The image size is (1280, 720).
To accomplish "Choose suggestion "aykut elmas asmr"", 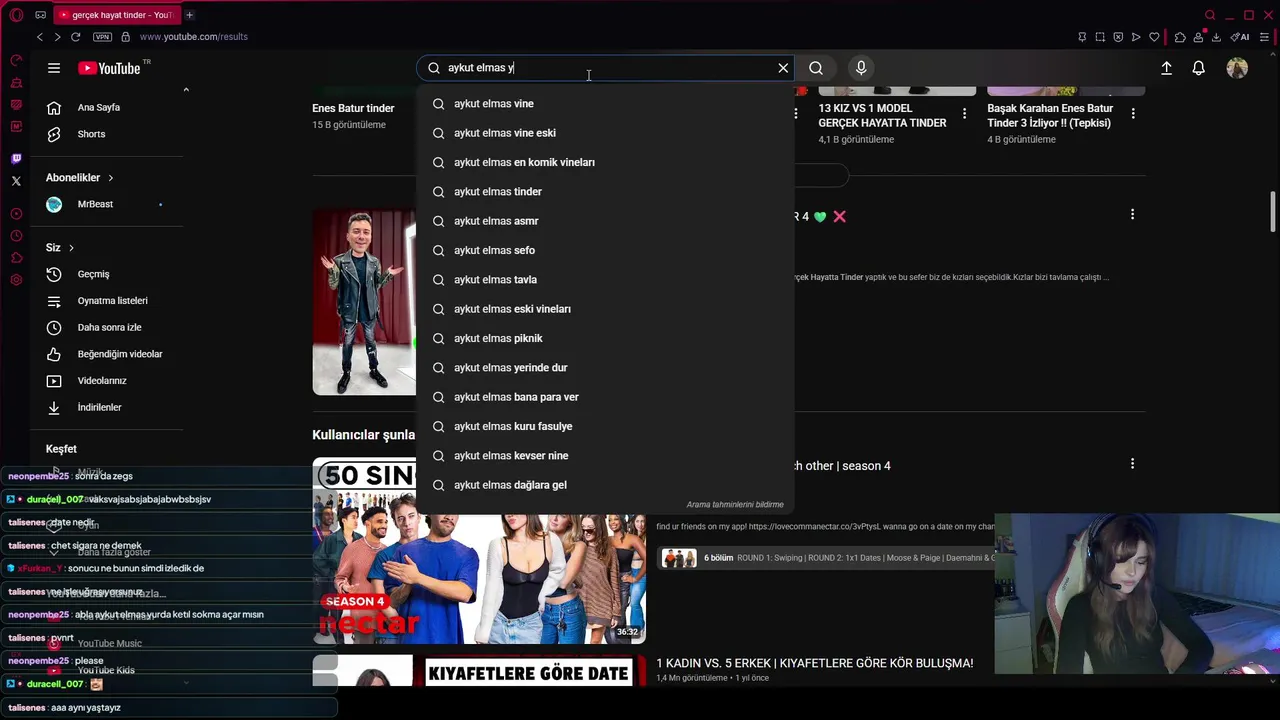I will pyautogui.click(x=605, y=221).
